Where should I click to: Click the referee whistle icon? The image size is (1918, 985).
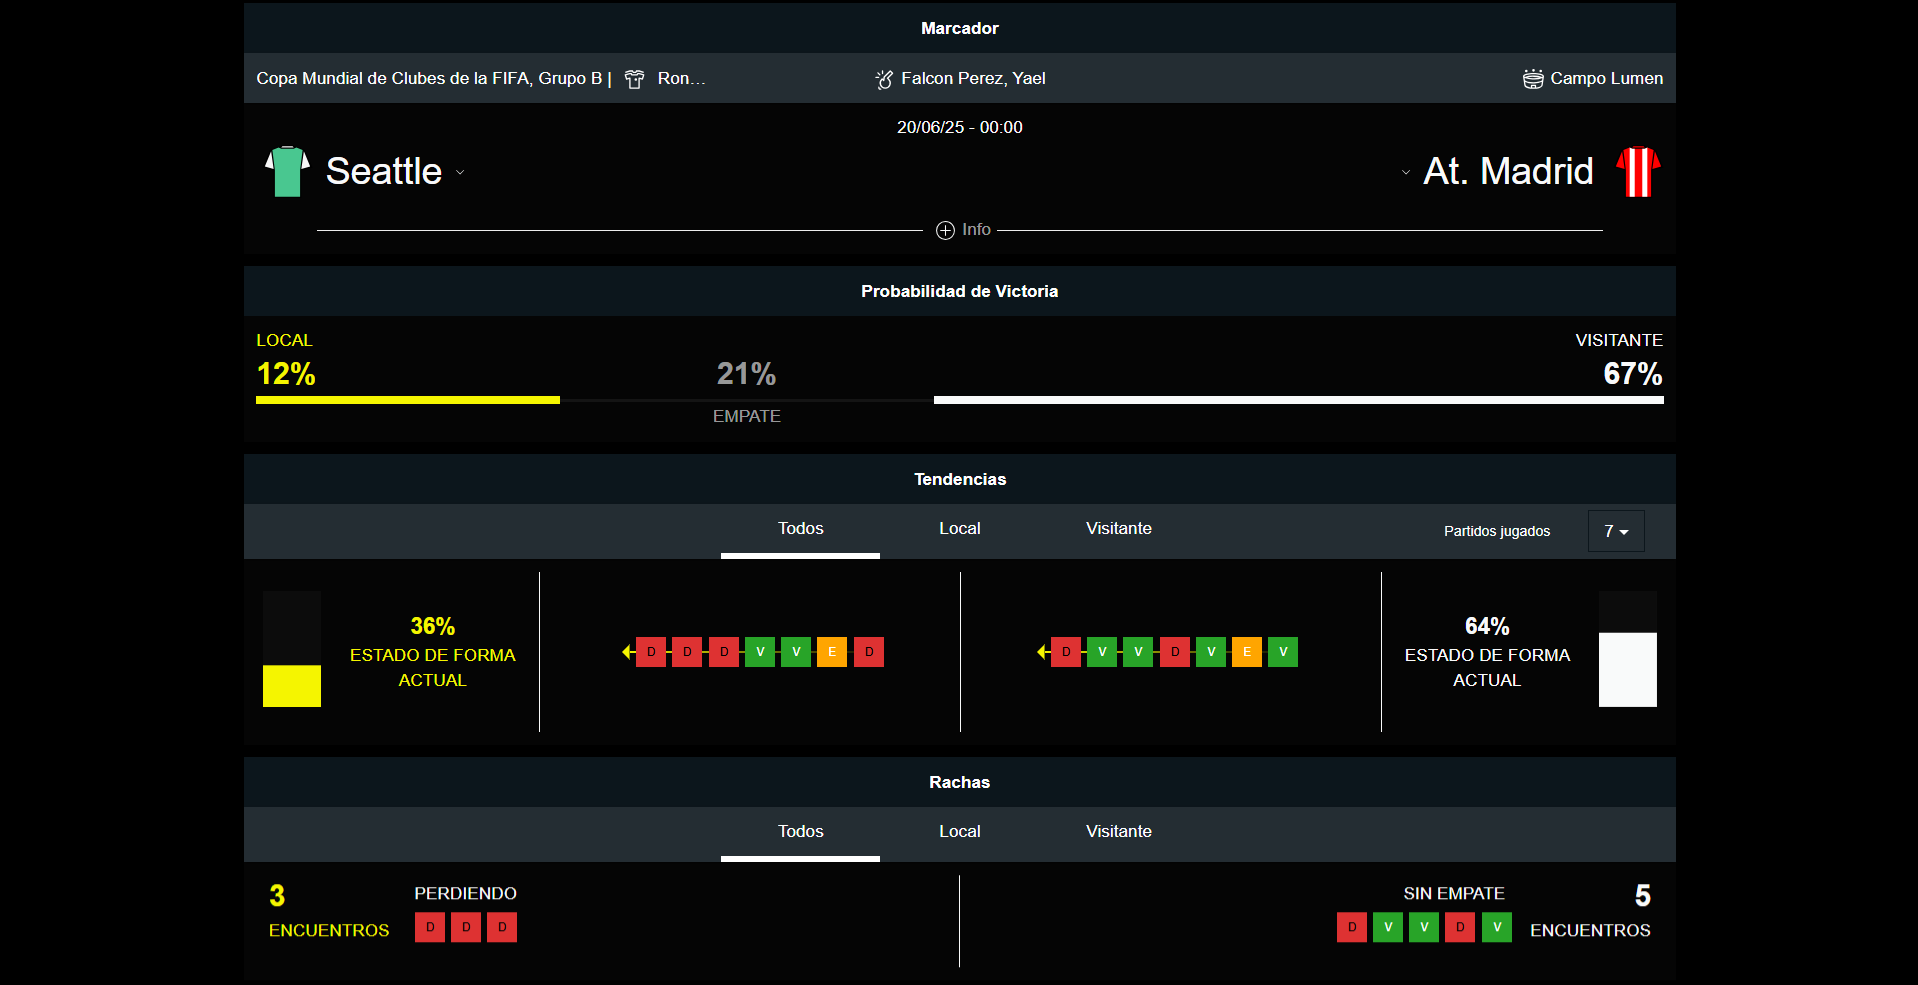pos(884,79)
